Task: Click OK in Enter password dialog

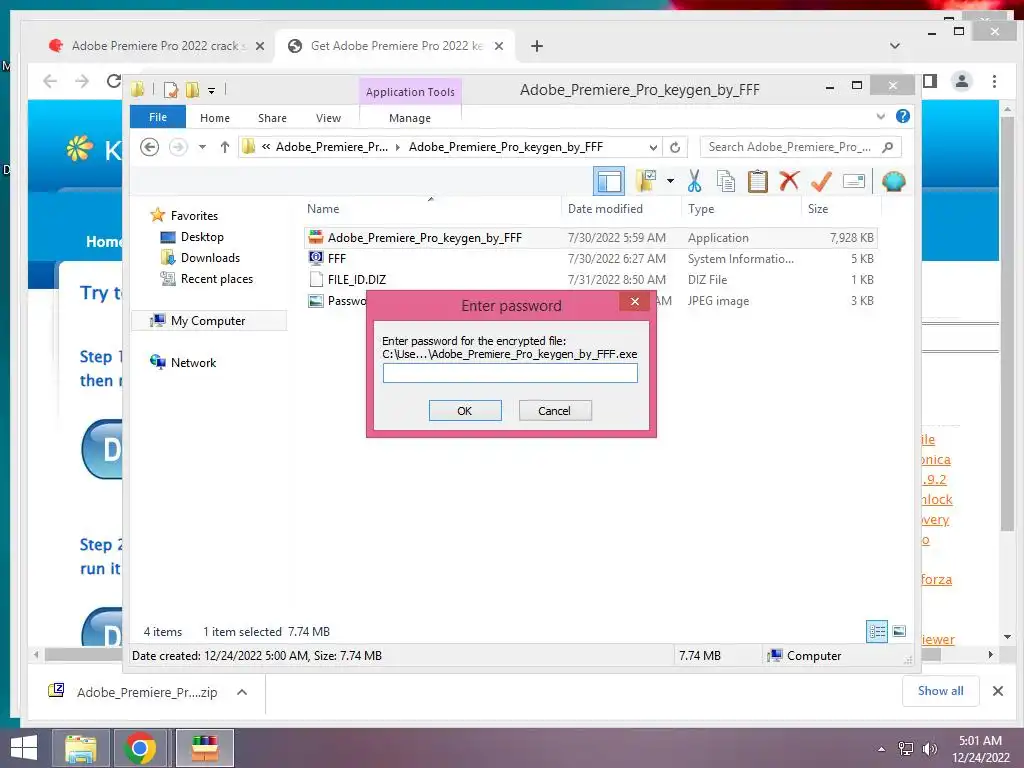Action: (465, 411)
